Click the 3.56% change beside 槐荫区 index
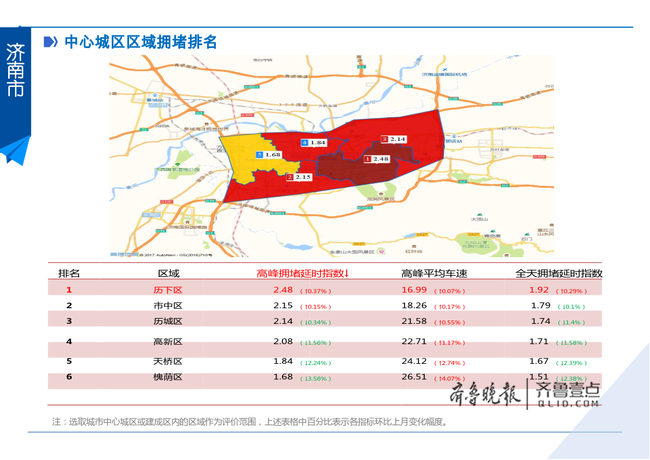The height and width of the screenshot is (460, 650). coord(315,379)
